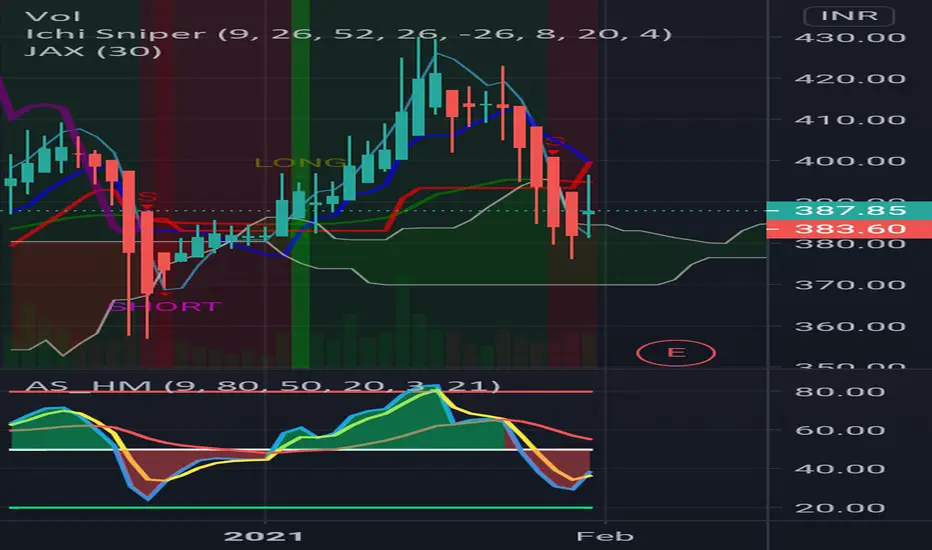Click the 410.00 price axis label

[x=850, y=120]
